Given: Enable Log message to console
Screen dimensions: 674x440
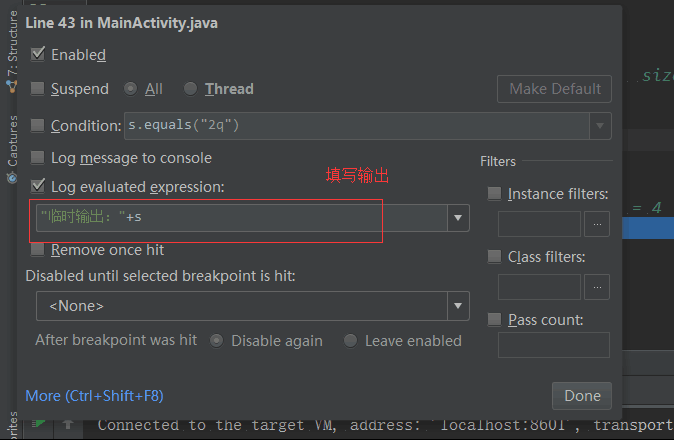Looking at the screenshot, I should tap(39, 158).
